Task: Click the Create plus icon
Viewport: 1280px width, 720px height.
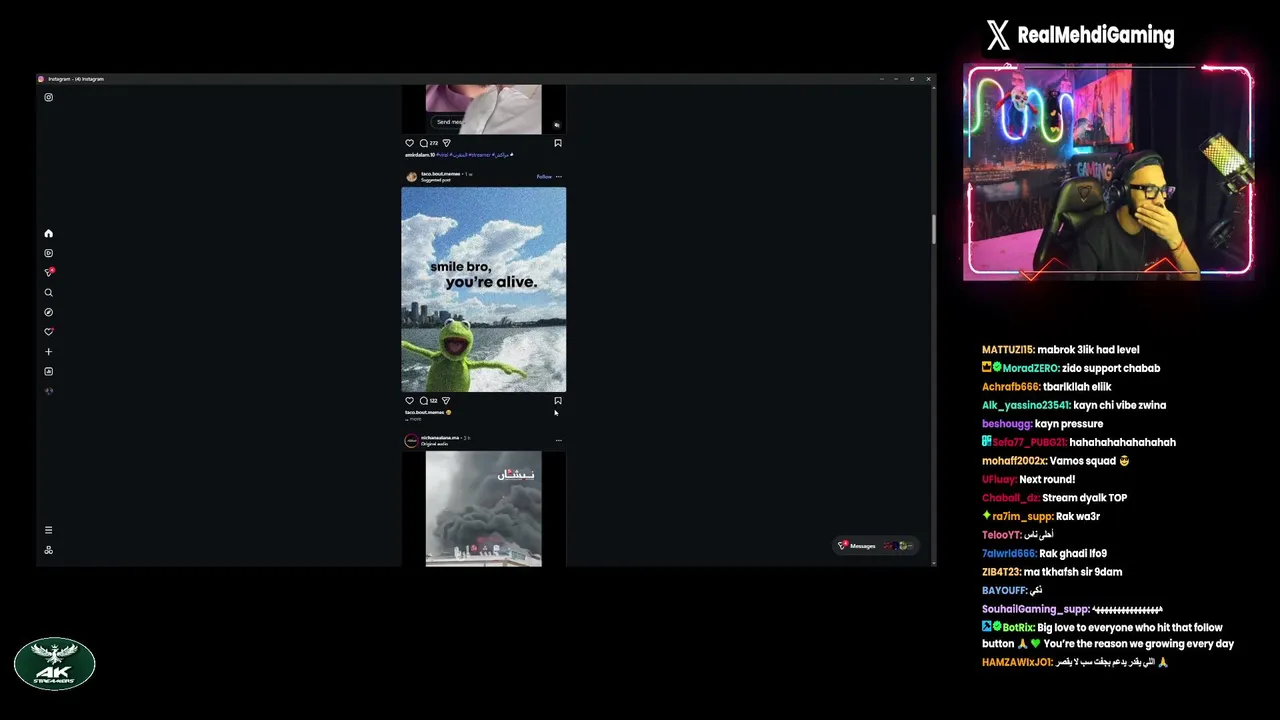Action: pyautogui.click(x=48, y=351)
